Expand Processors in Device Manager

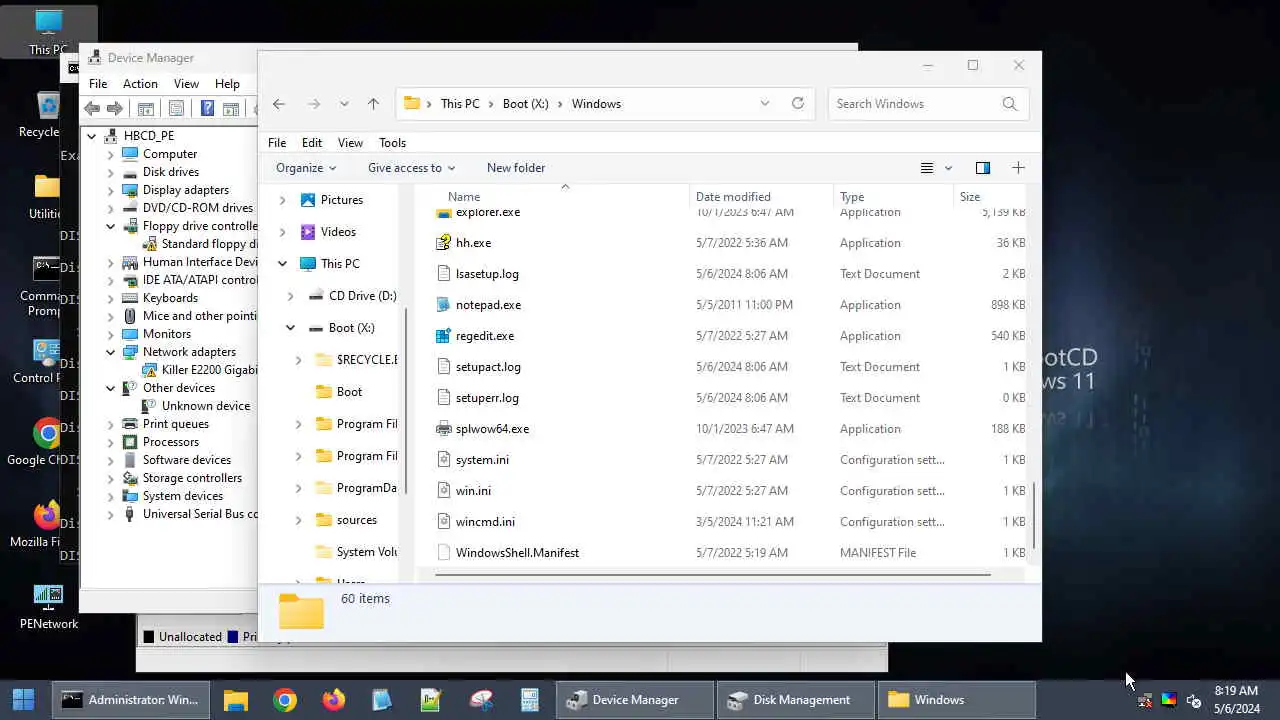tap(111, 442)
